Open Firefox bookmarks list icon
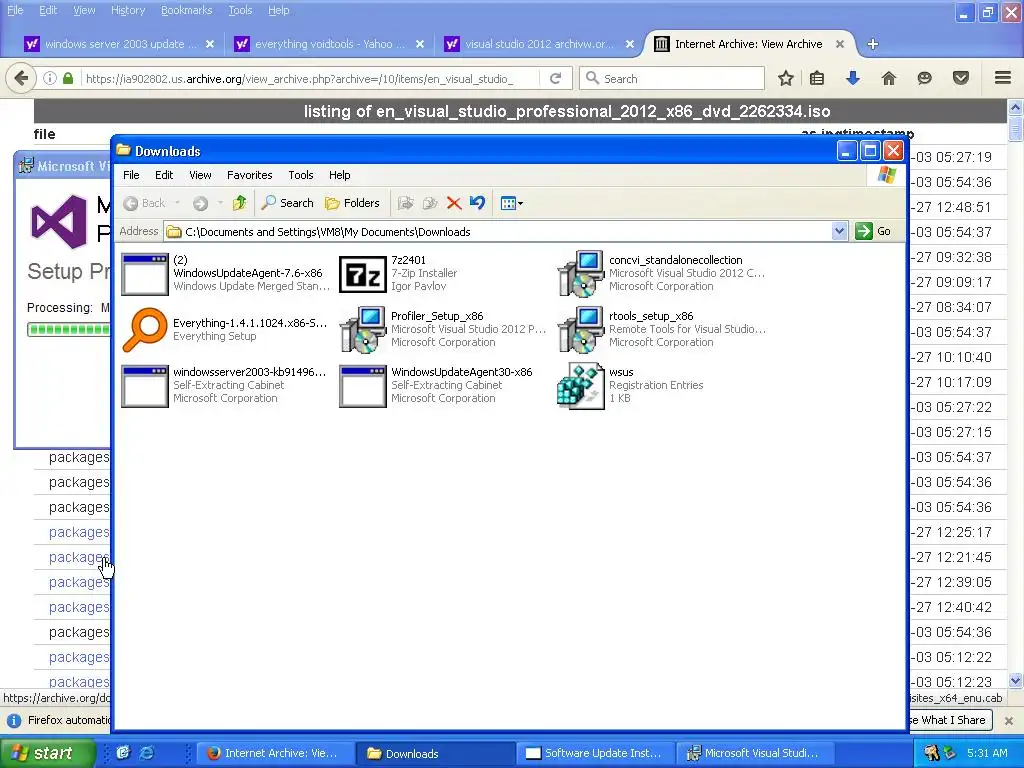The height and width of the screenshot is (768, 1024). (x=817, y=78)
